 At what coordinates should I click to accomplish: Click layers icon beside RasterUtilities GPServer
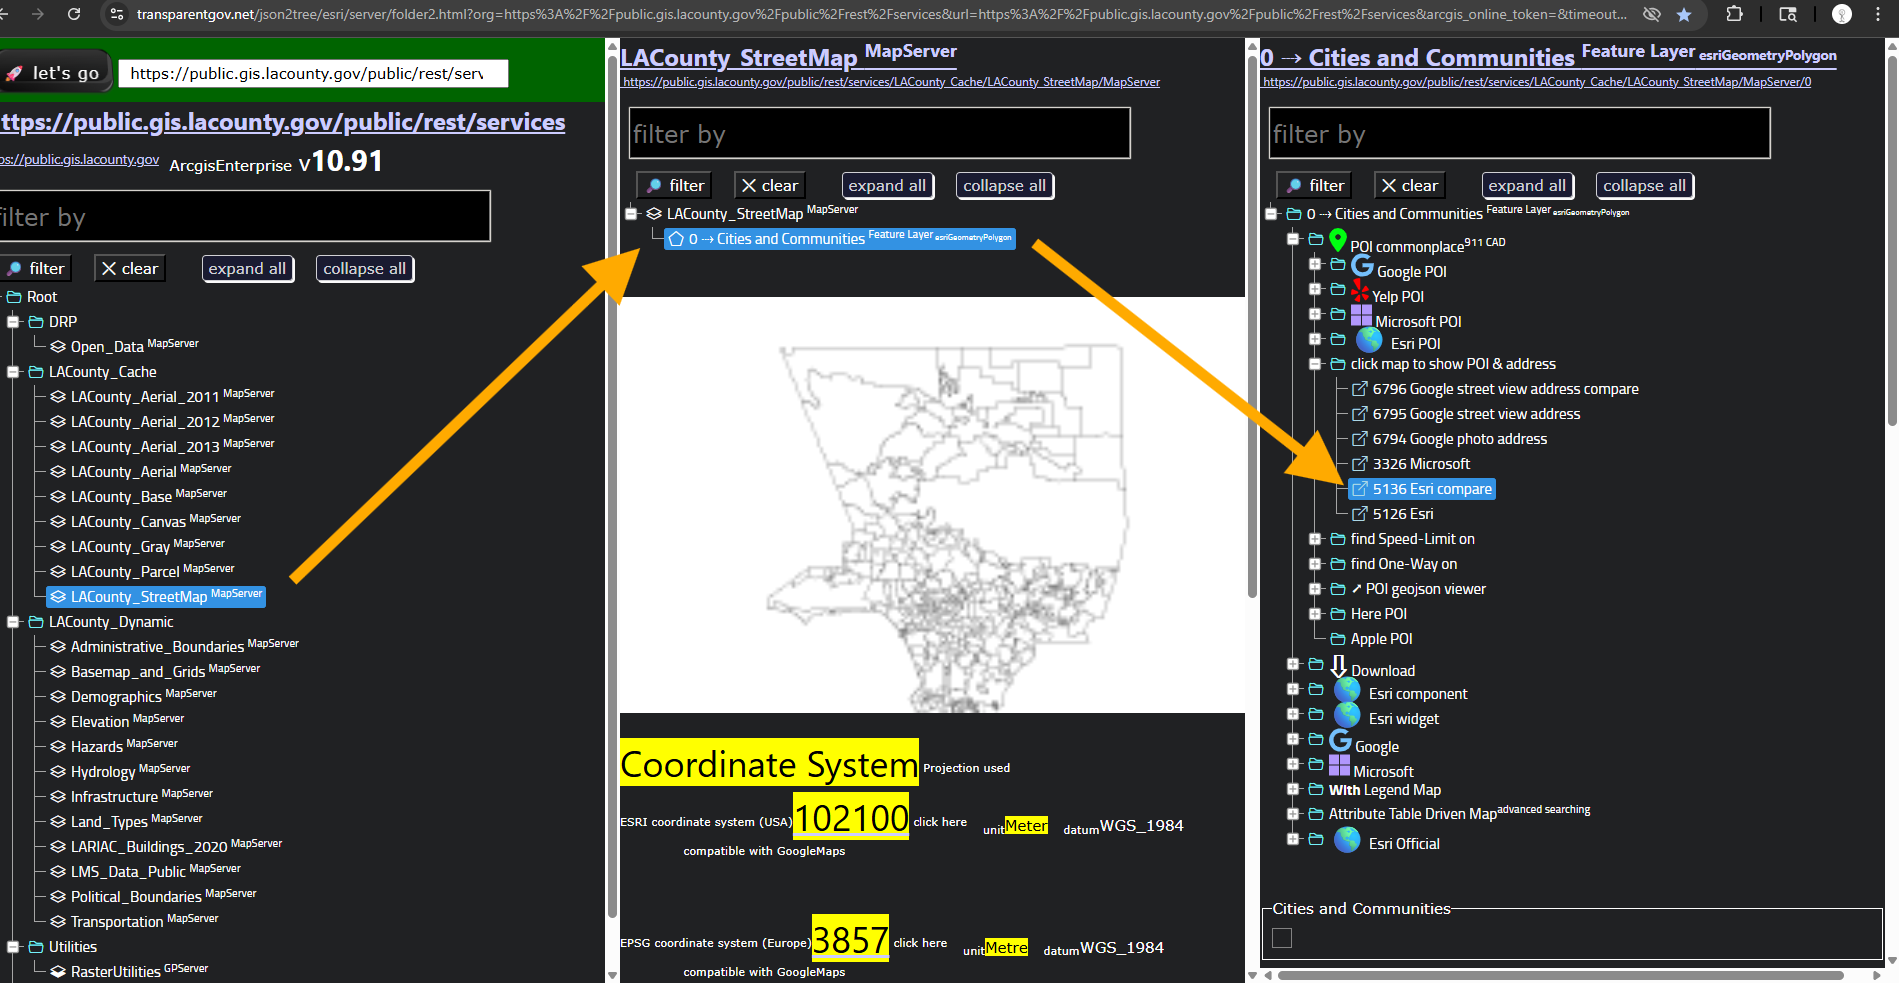(58, 972)
